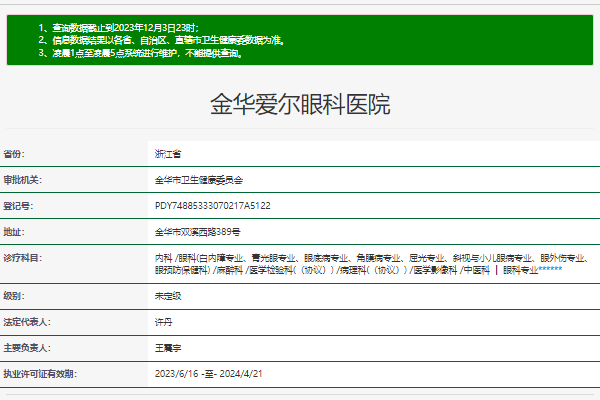Click legal representative name 许丹
This screenshot has height=400, width=600.
click(x=164, y=322)
